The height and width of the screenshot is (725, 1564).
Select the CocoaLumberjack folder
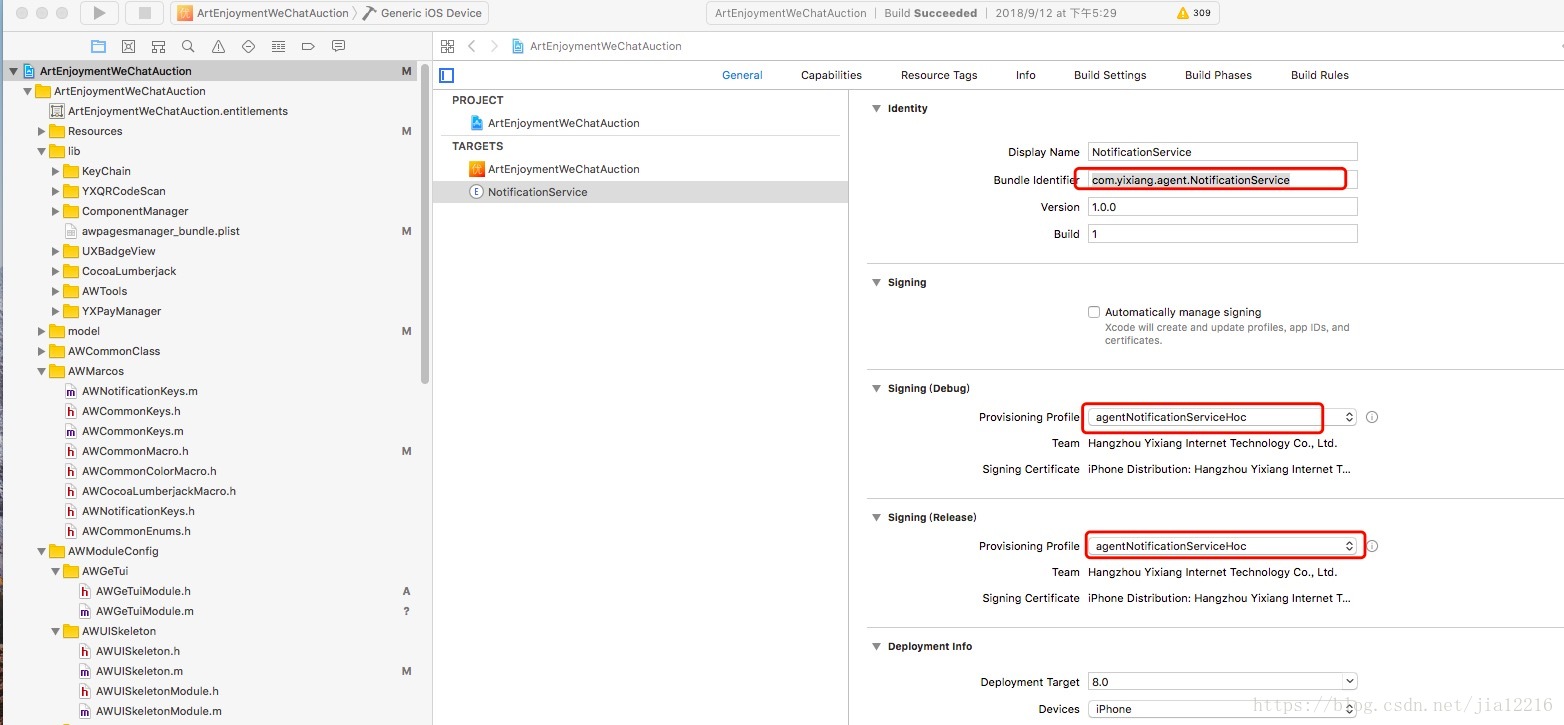pyautogui.click(x=128, y=271)
